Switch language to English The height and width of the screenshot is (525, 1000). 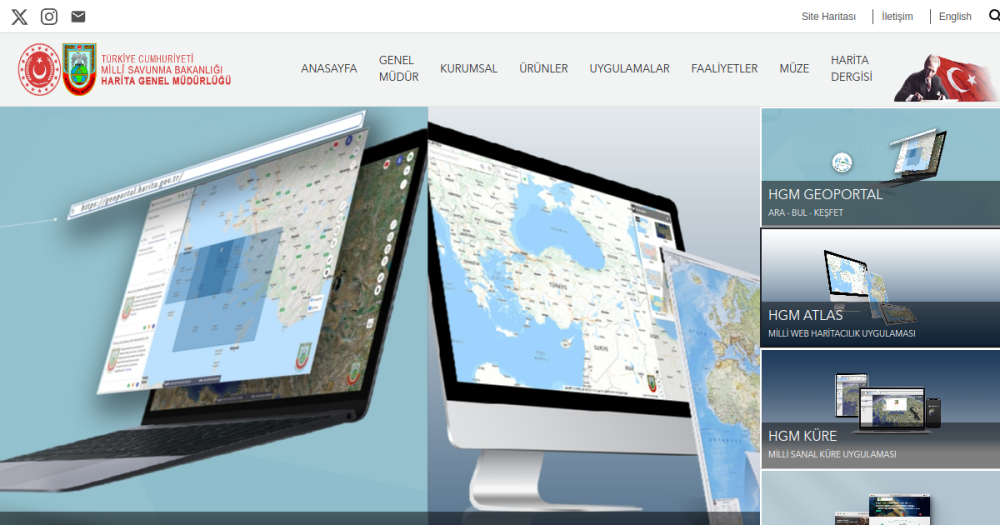click(955, 17)
